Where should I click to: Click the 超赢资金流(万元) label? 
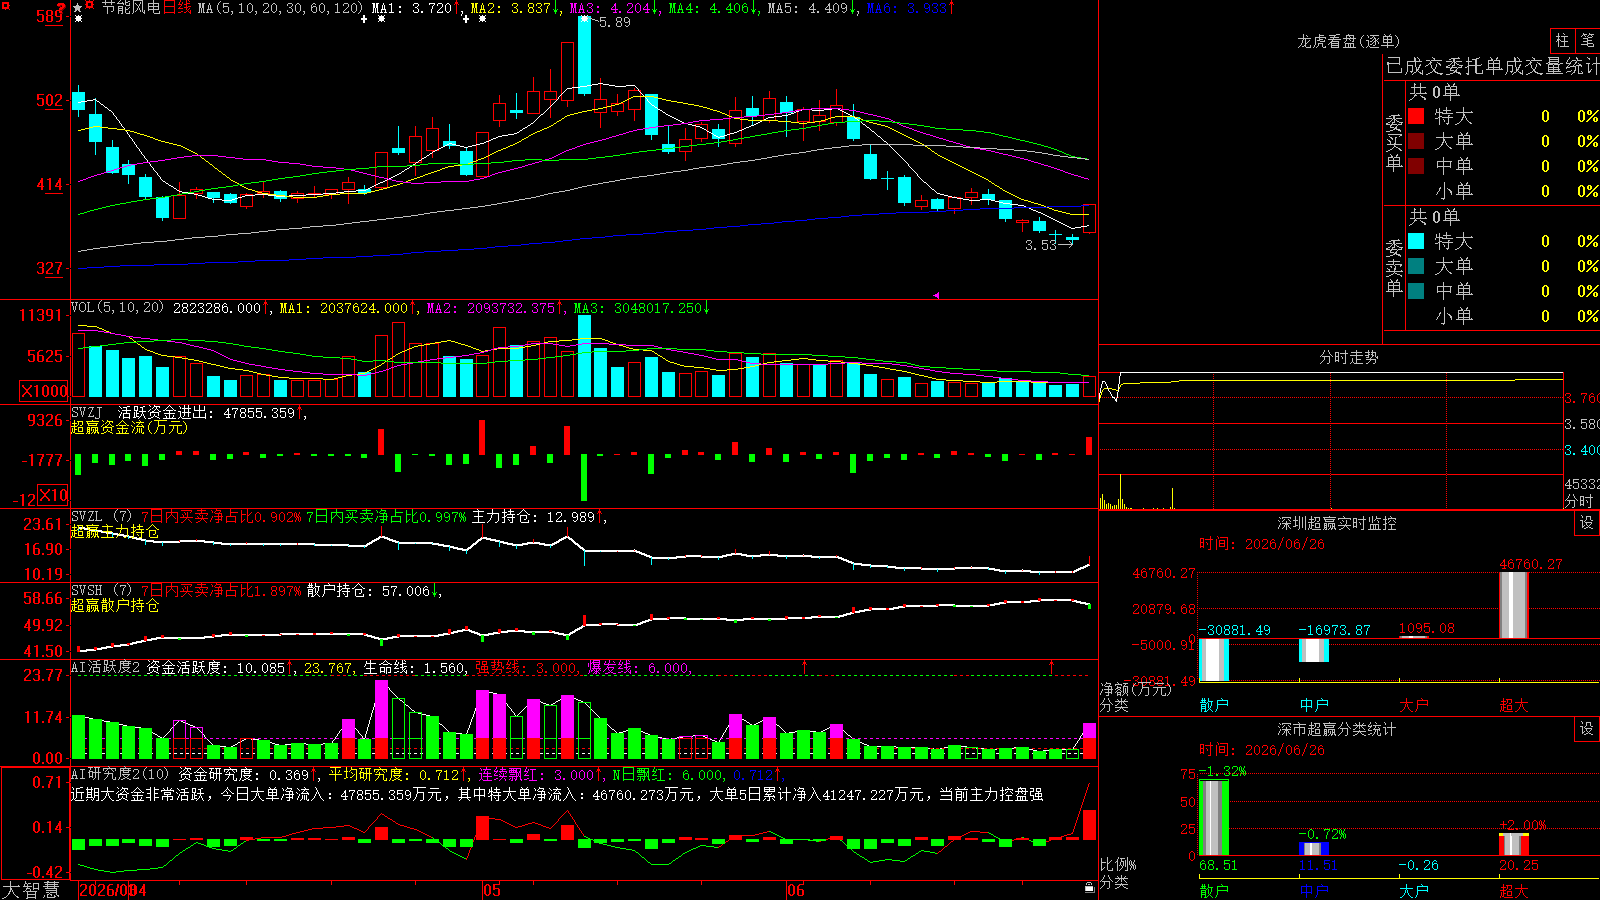point(129,427)
